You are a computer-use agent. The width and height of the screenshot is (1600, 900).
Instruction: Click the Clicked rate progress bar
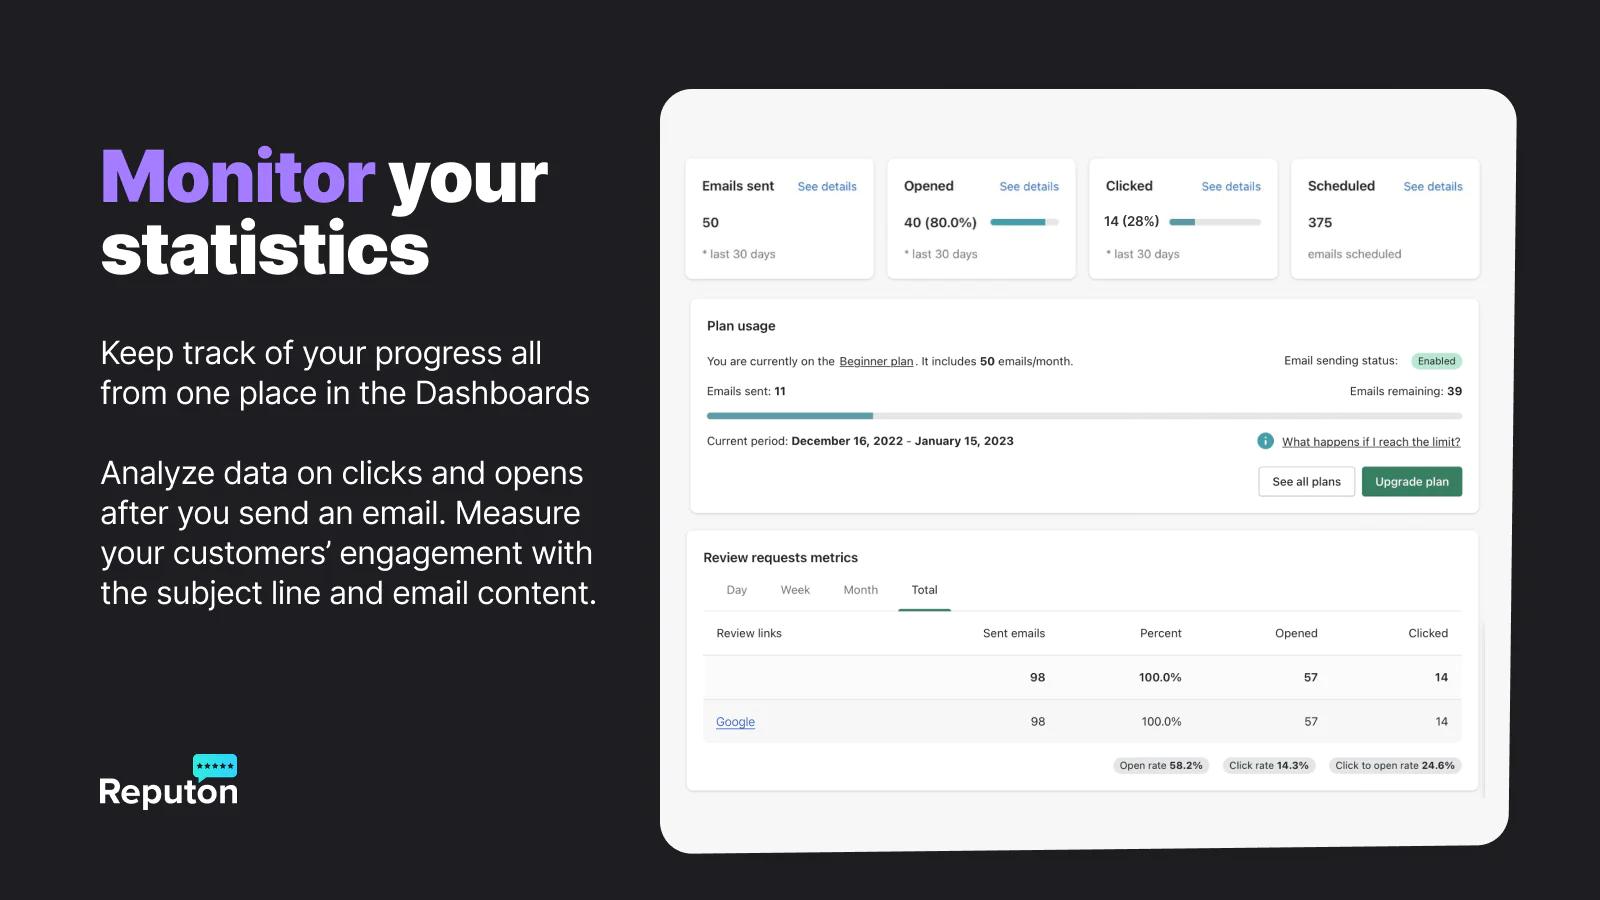(x=1214, y=222)
